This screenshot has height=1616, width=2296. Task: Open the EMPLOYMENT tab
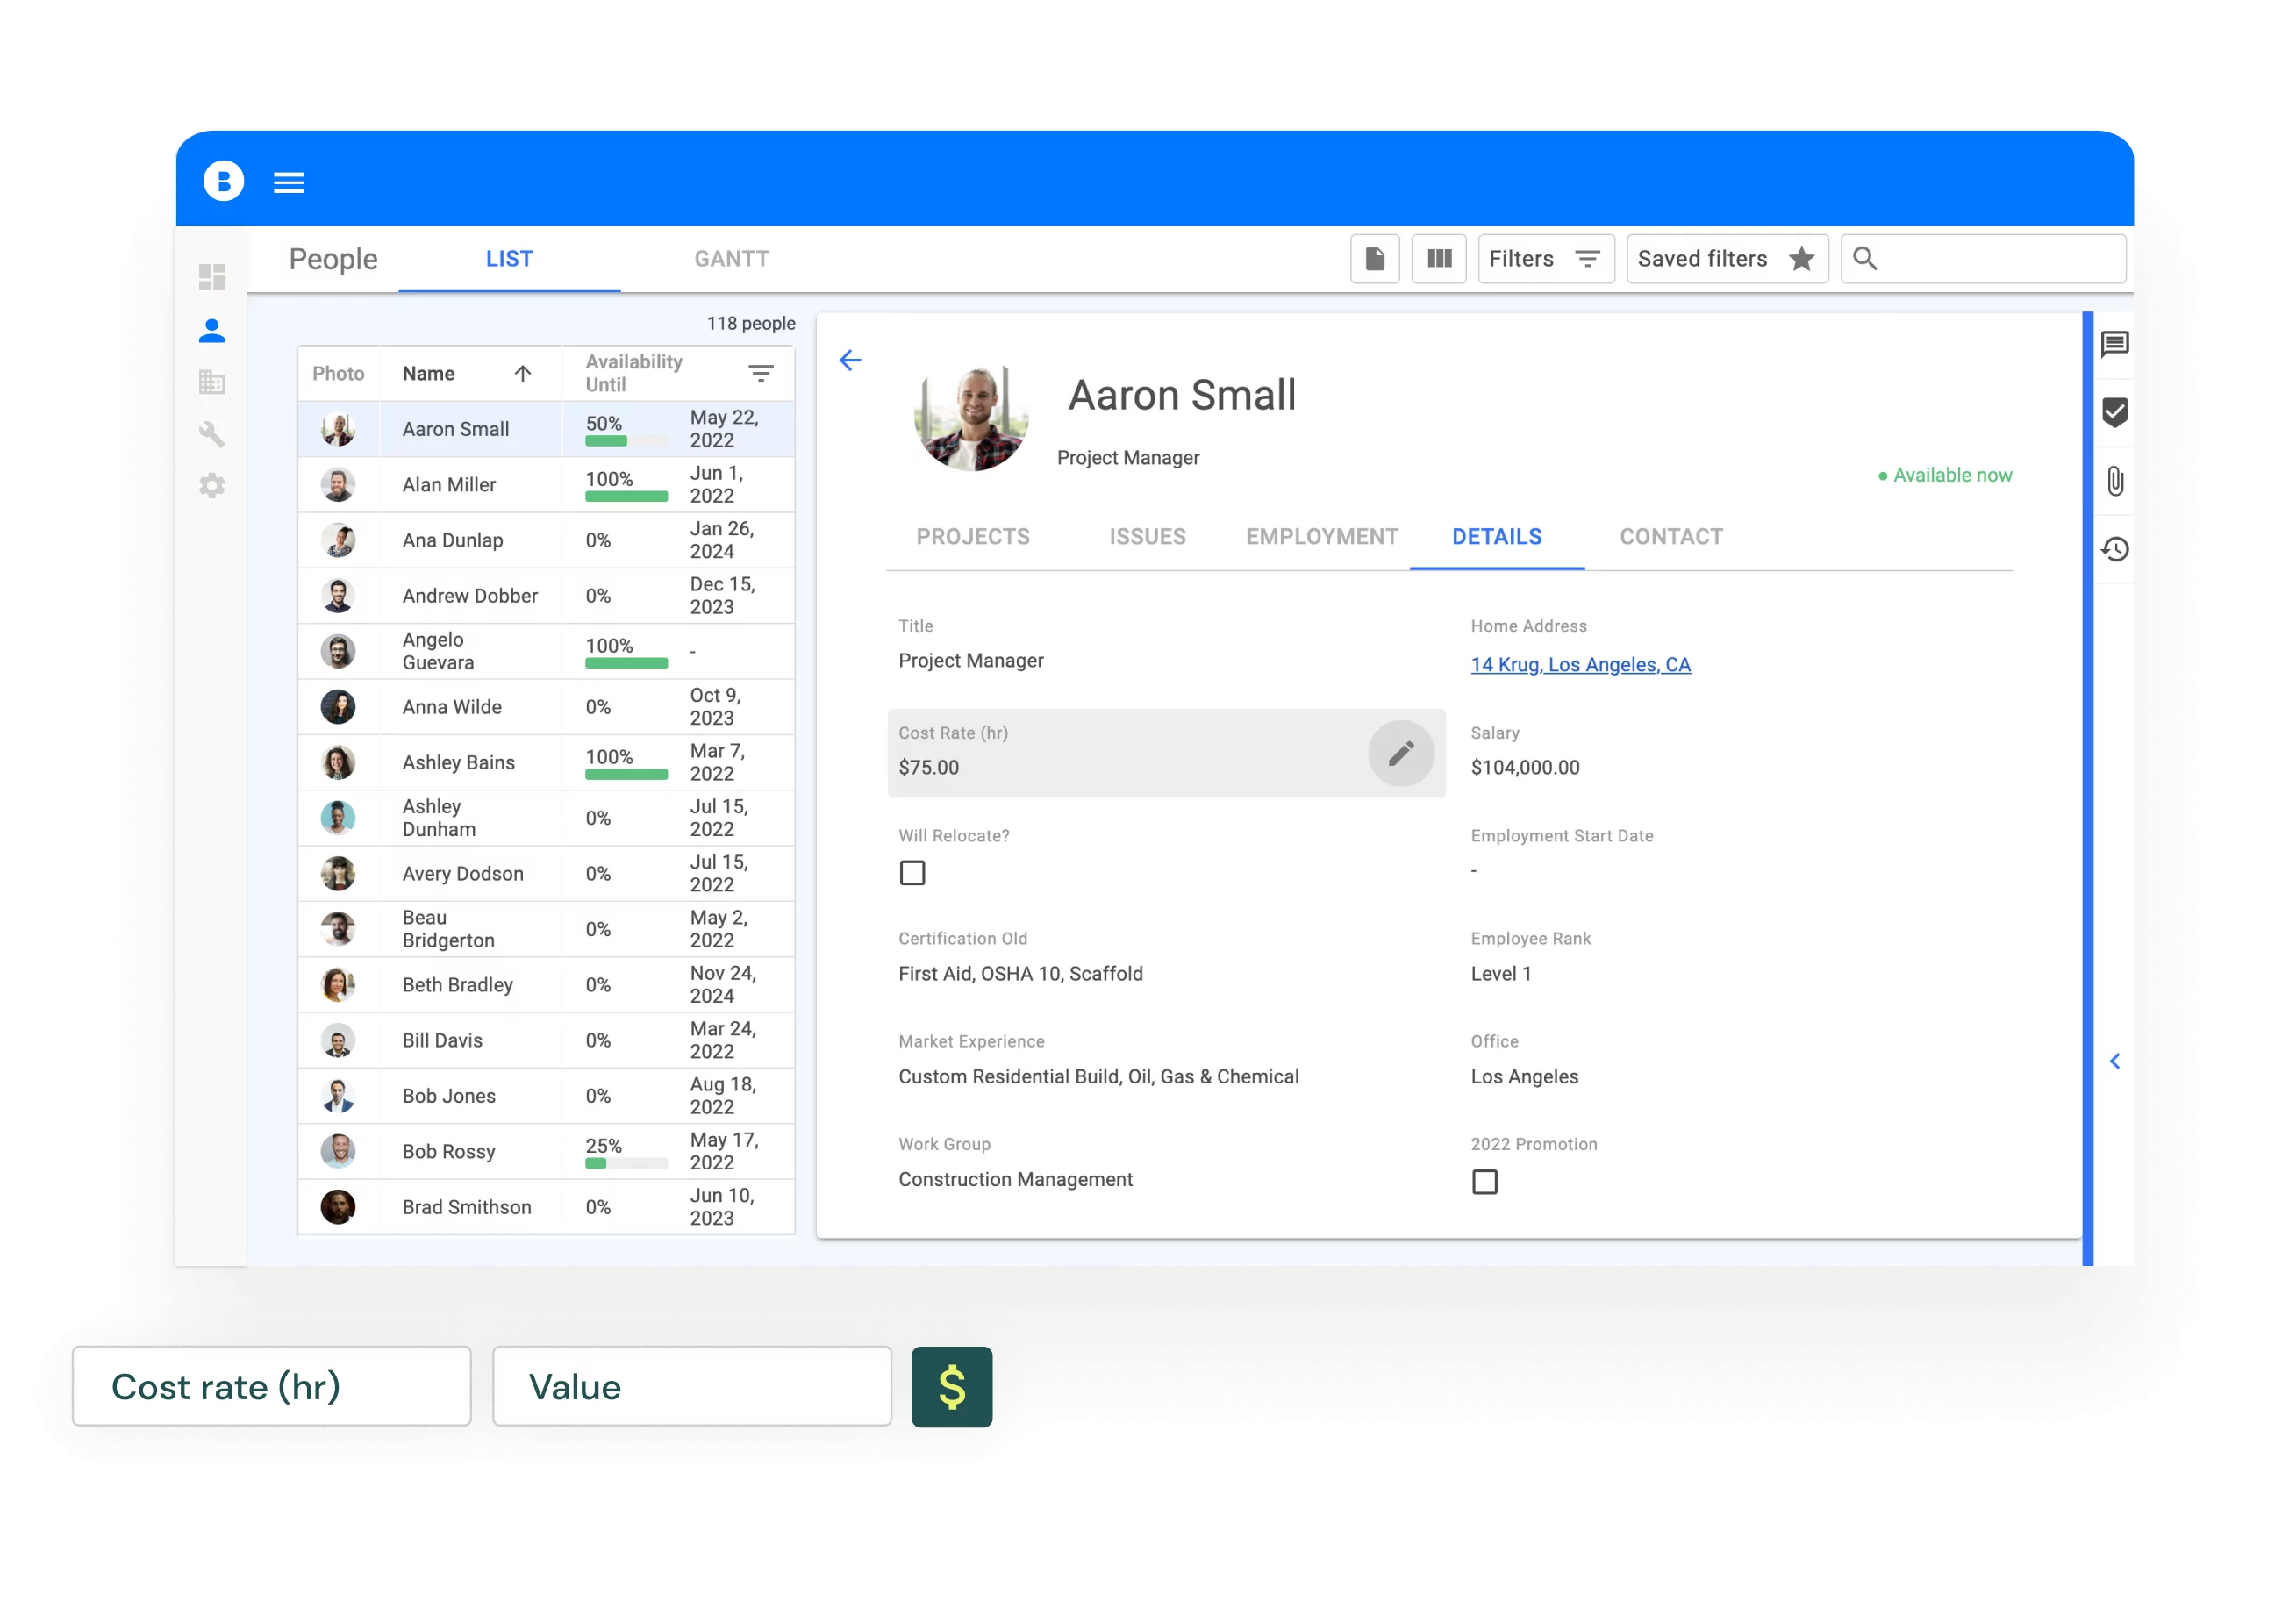tap(1321, 537)
